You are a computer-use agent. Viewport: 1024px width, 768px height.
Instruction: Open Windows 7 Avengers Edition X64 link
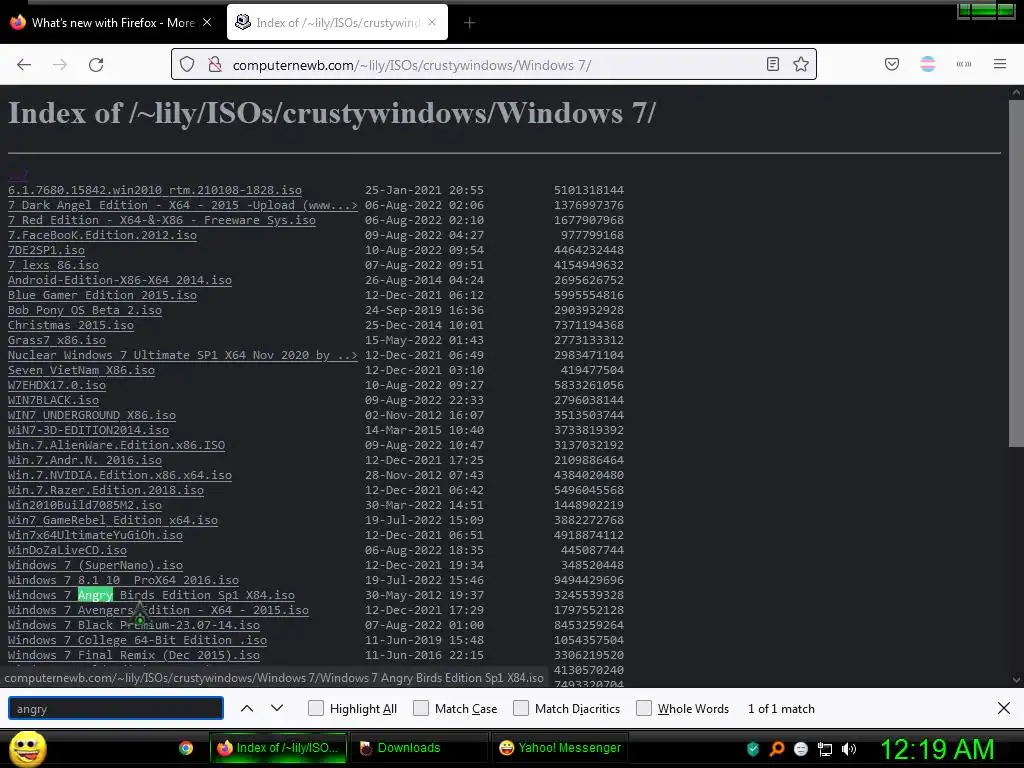coord(159,611)
